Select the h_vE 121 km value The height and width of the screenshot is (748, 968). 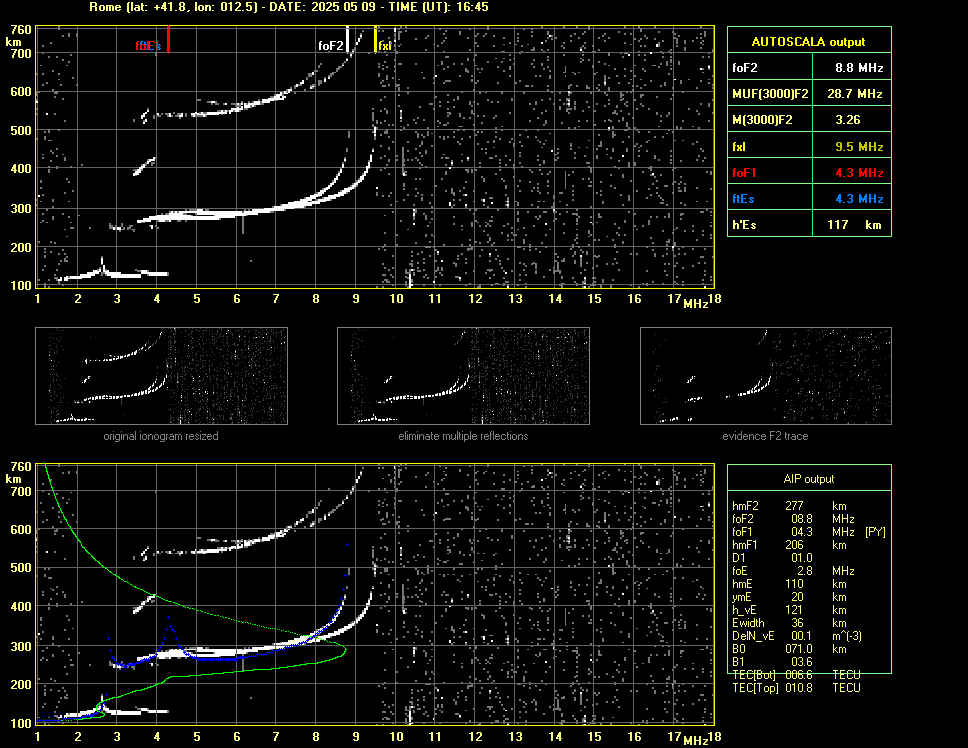tap(795, 610)
